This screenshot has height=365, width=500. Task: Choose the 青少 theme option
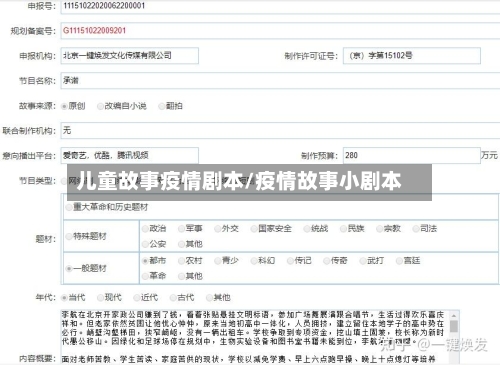tap(217, 261)
